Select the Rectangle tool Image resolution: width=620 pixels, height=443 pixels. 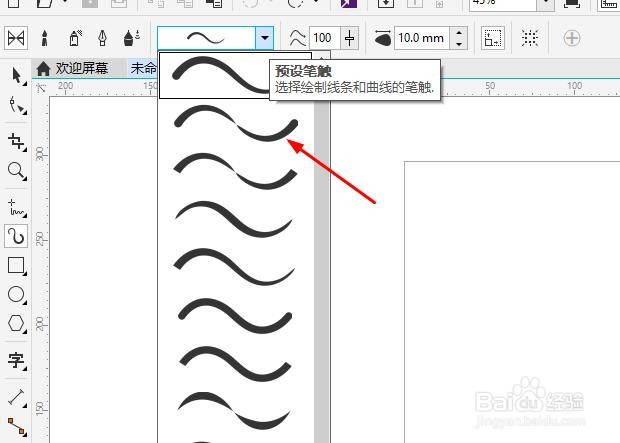click(16, 265)
